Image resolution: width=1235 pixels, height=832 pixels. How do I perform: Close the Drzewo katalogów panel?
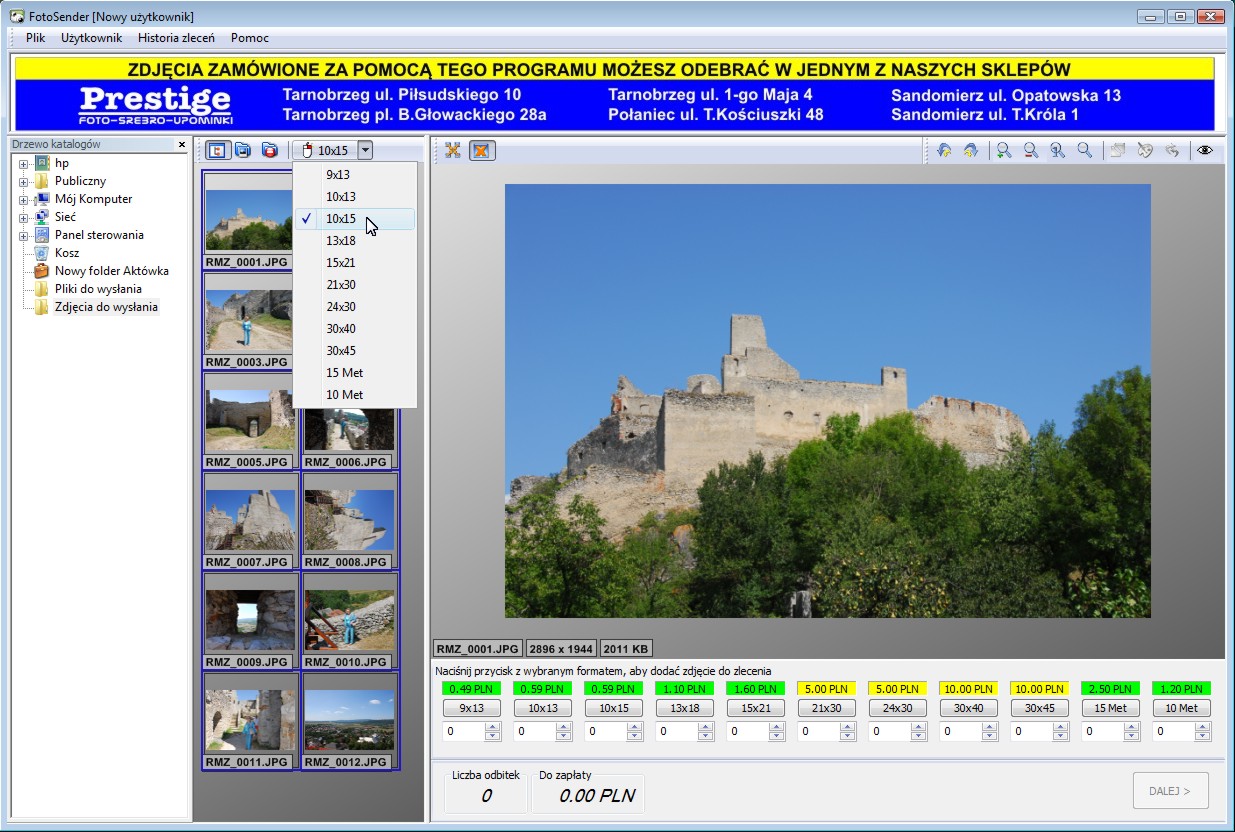coord(182,145)
